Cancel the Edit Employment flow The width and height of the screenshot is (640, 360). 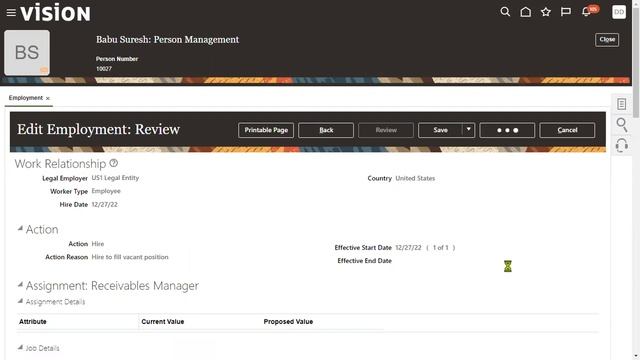click(x=567, y=130)
